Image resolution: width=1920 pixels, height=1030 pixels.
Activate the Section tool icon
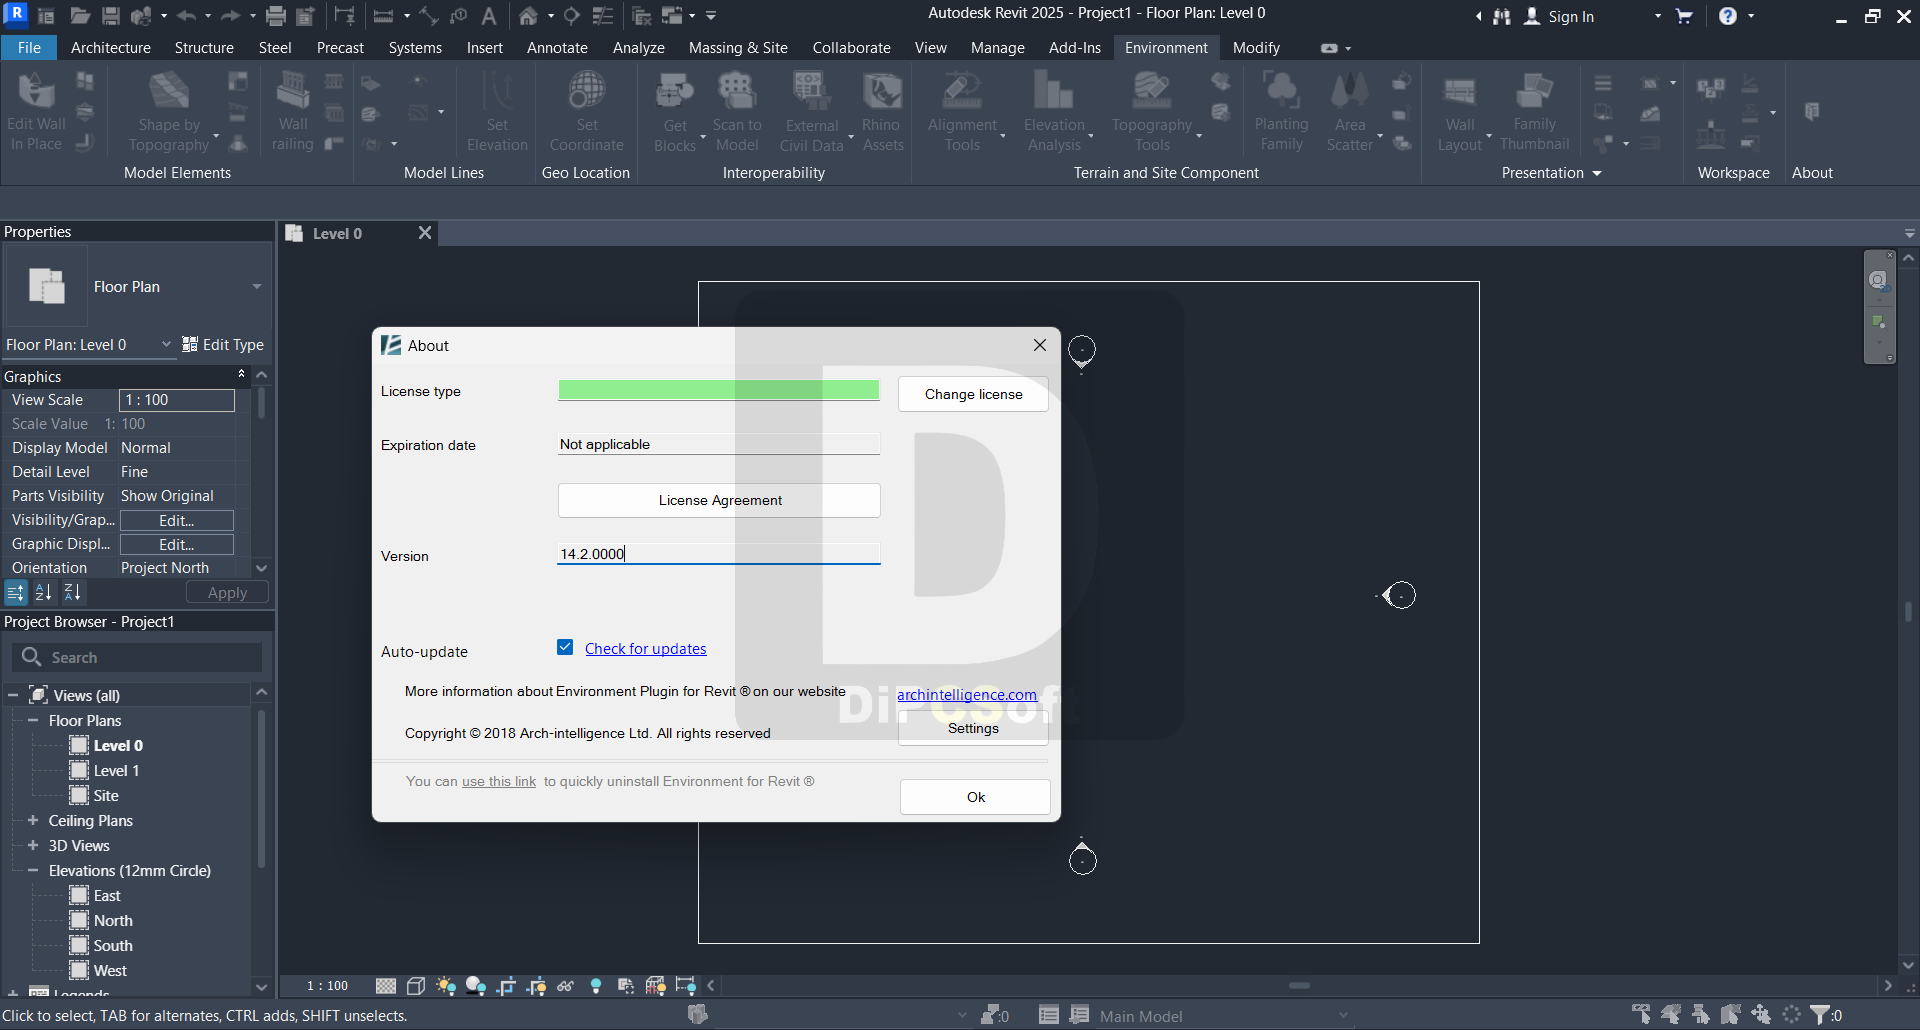pos(572,16)
